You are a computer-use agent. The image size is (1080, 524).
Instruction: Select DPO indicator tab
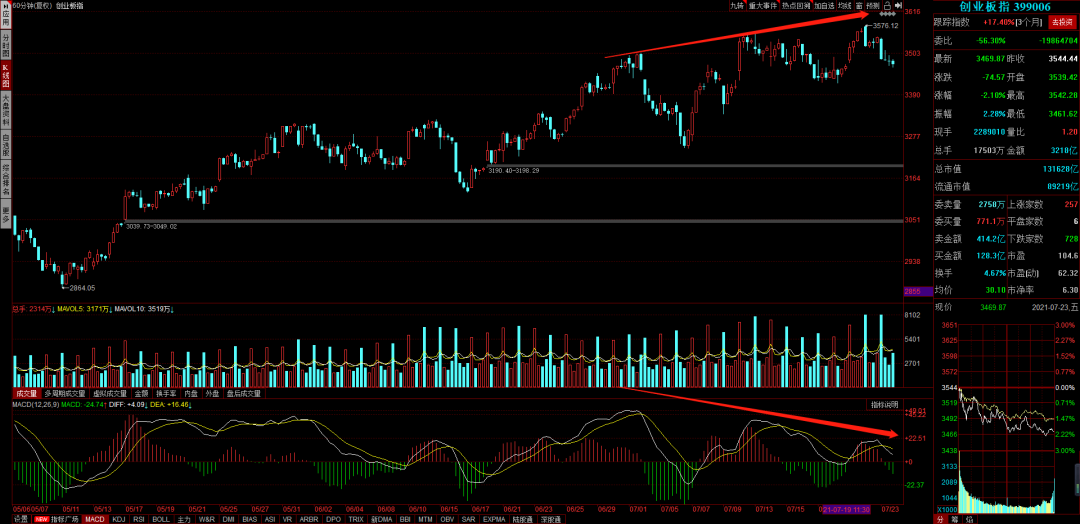pos(333,519)
